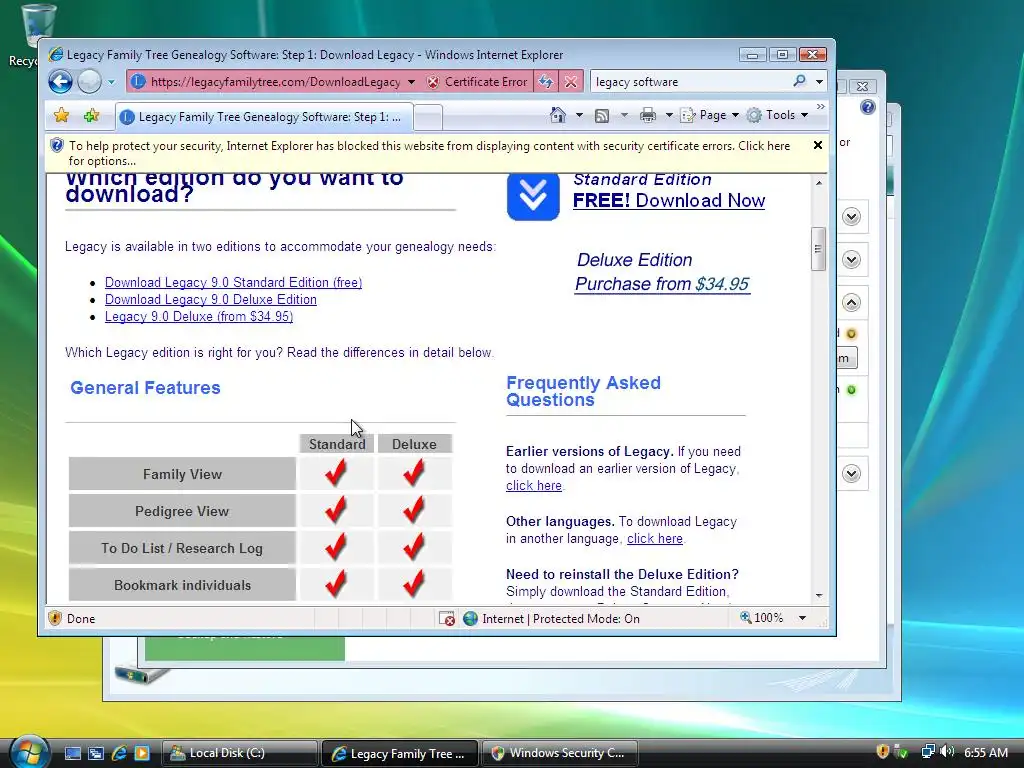Click Show Desktop quick launch icon
This screenshot has height=768, width=1024.
73,753
